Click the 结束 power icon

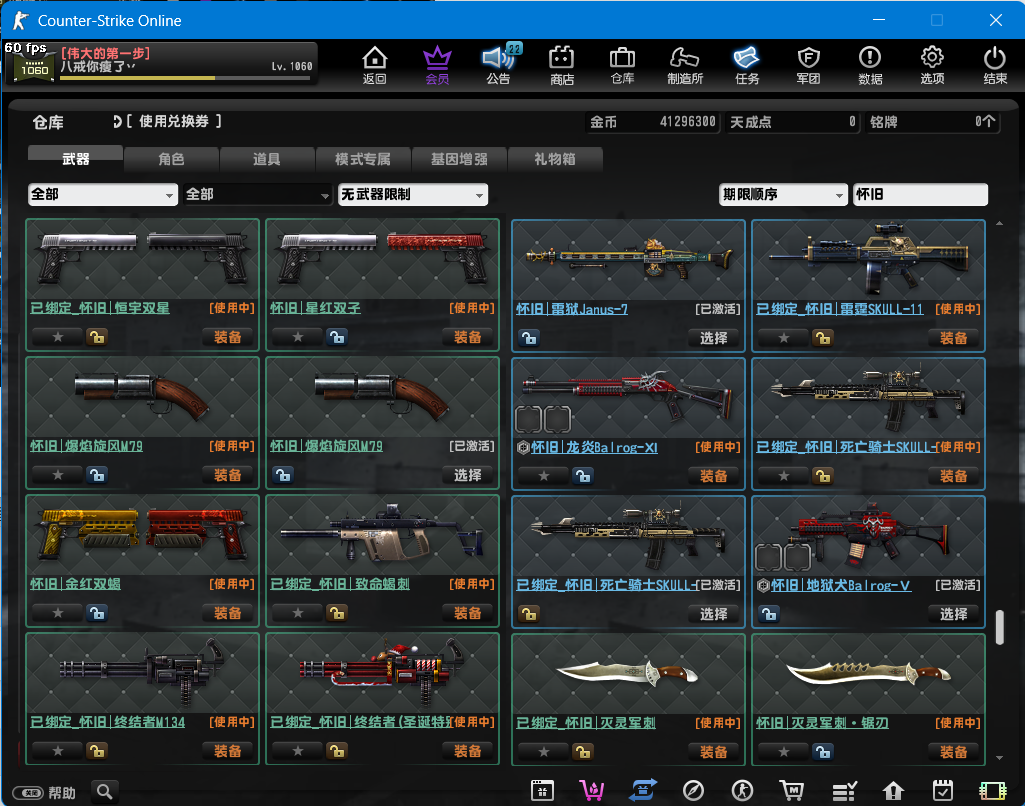pyautogui.click(x=995, y=65)
